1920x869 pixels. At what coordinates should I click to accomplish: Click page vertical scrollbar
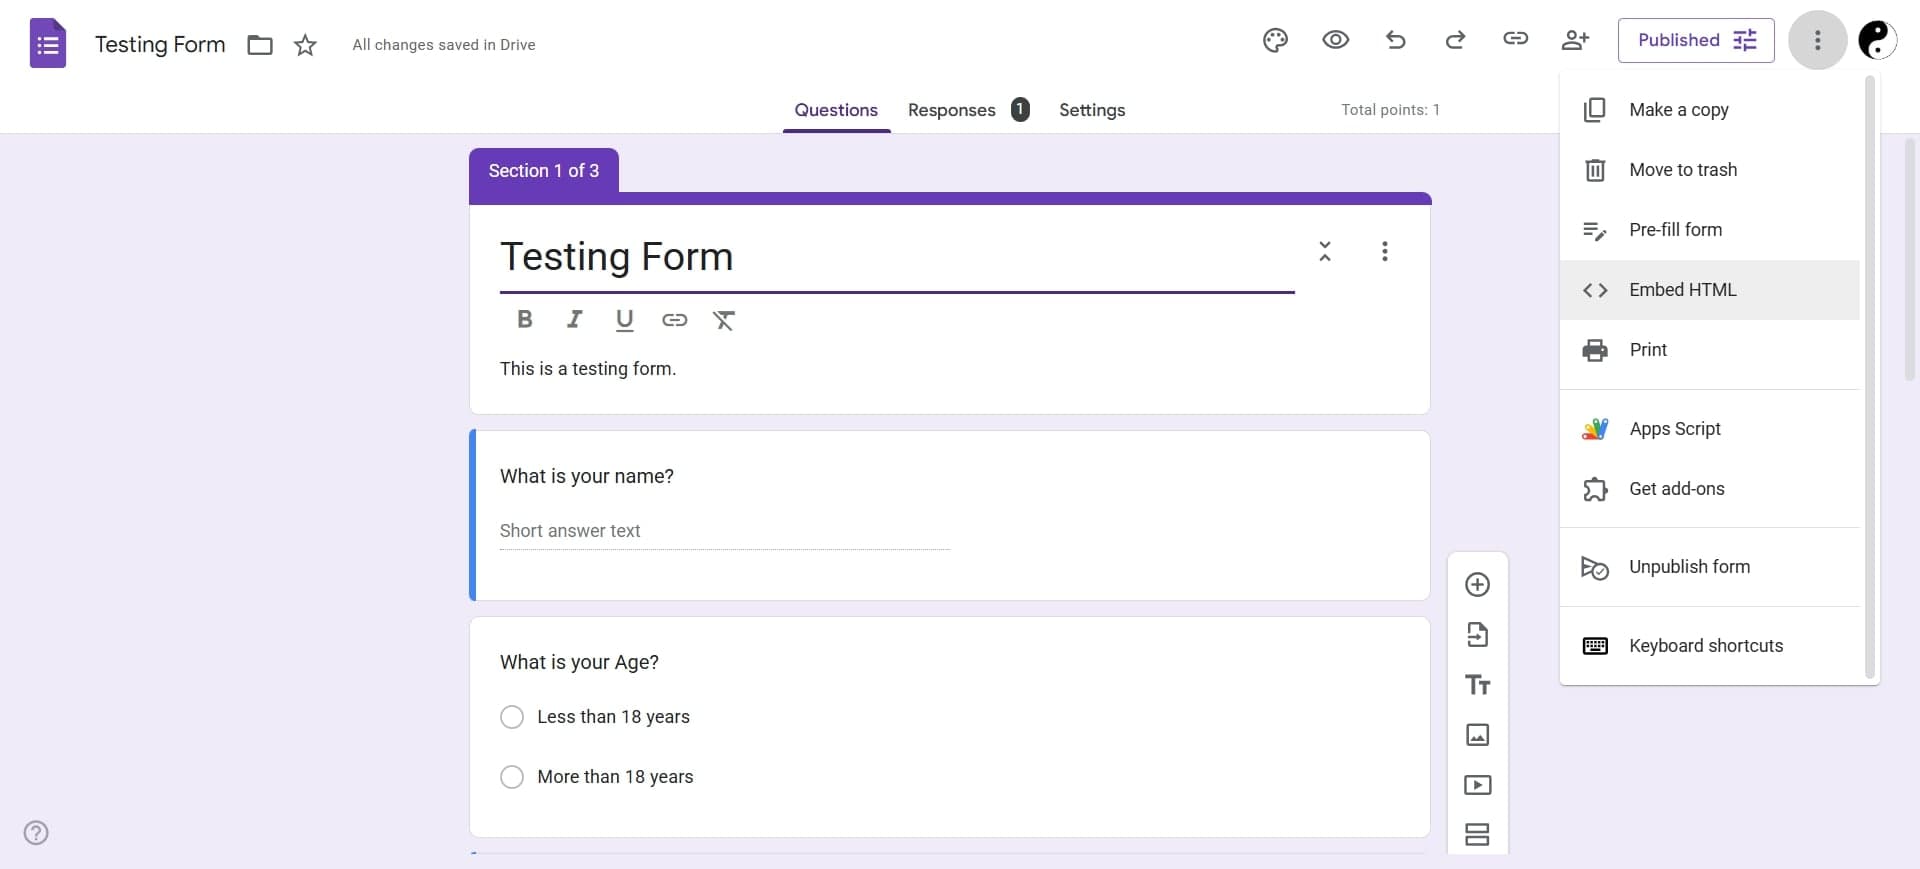(x=1910, y=260)
